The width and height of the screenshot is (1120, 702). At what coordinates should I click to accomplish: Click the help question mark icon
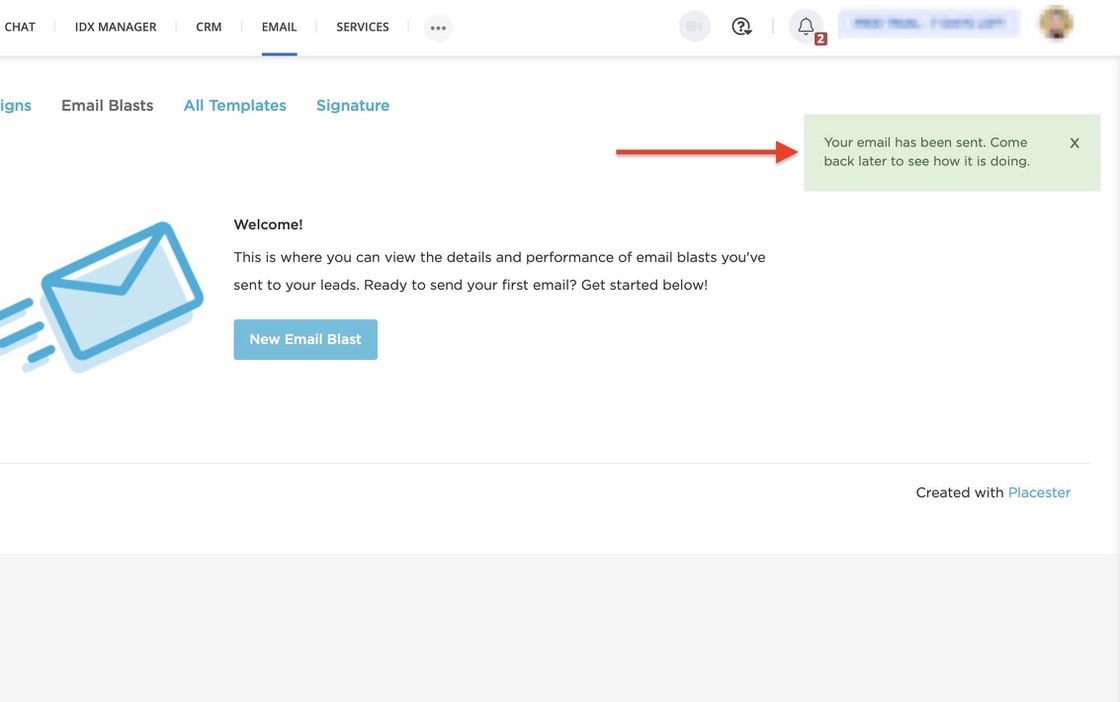741,27
